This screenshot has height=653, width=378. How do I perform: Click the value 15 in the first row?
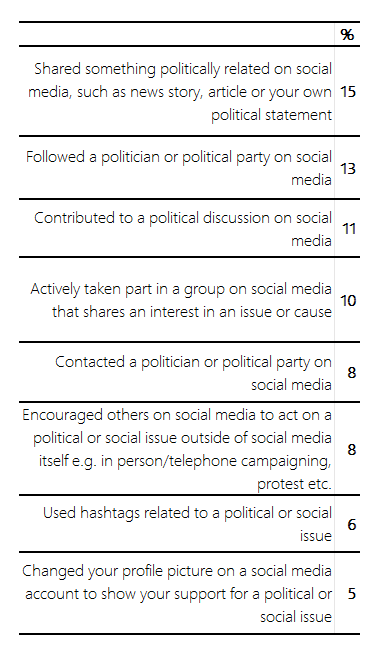(x=348, y=92)
